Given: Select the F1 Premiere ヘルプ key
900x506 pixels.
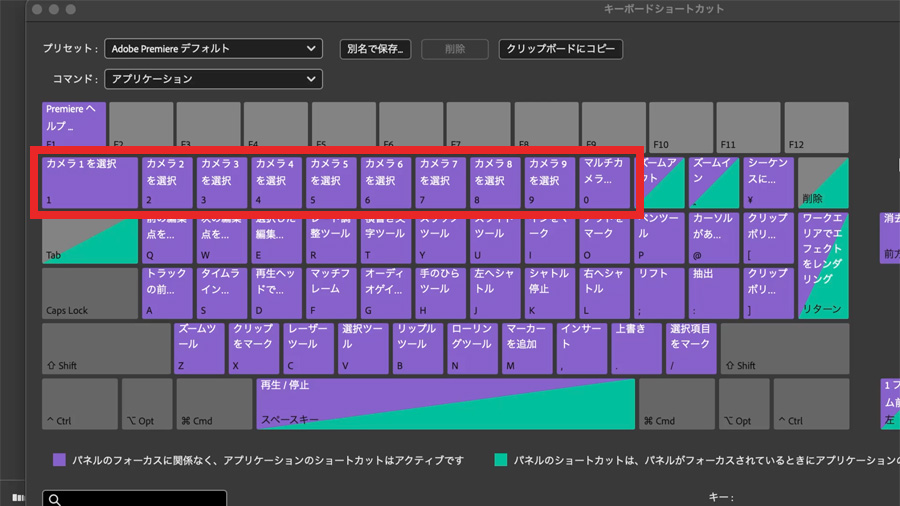Looking at the screenshot, I should [73, 124].
